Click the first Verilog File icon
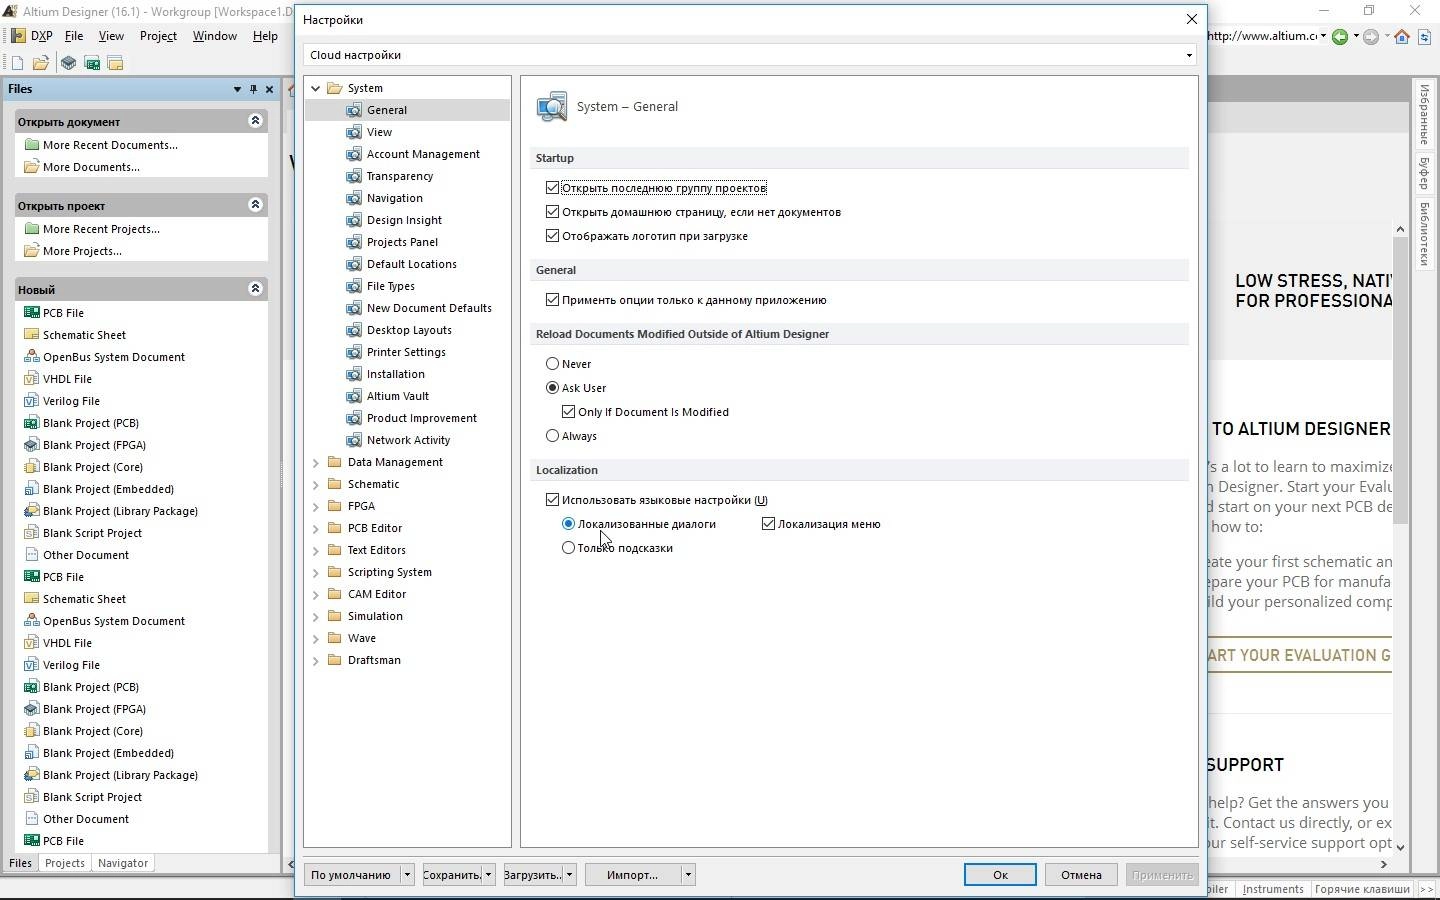 coord(31,401)
